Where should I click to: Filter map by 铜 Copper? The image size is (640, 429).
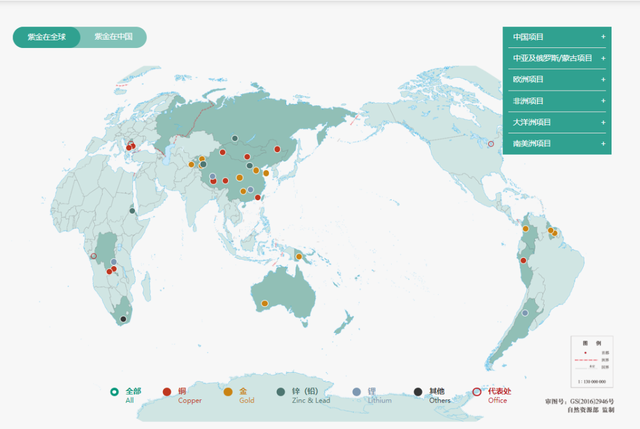[x=182, y=395]
